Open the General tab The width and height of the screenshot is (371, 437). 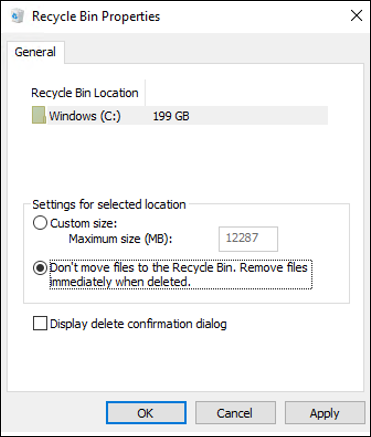[x=35, y=52]
